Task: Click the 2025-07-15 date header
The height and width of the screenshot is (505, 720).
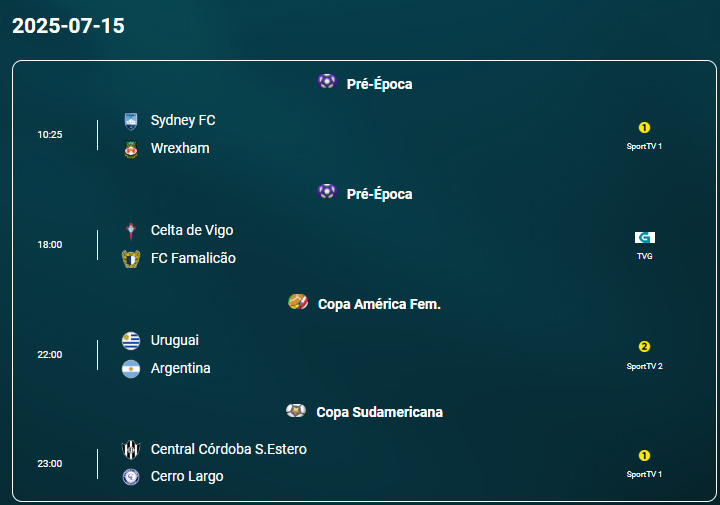Action: pos(68,26)
